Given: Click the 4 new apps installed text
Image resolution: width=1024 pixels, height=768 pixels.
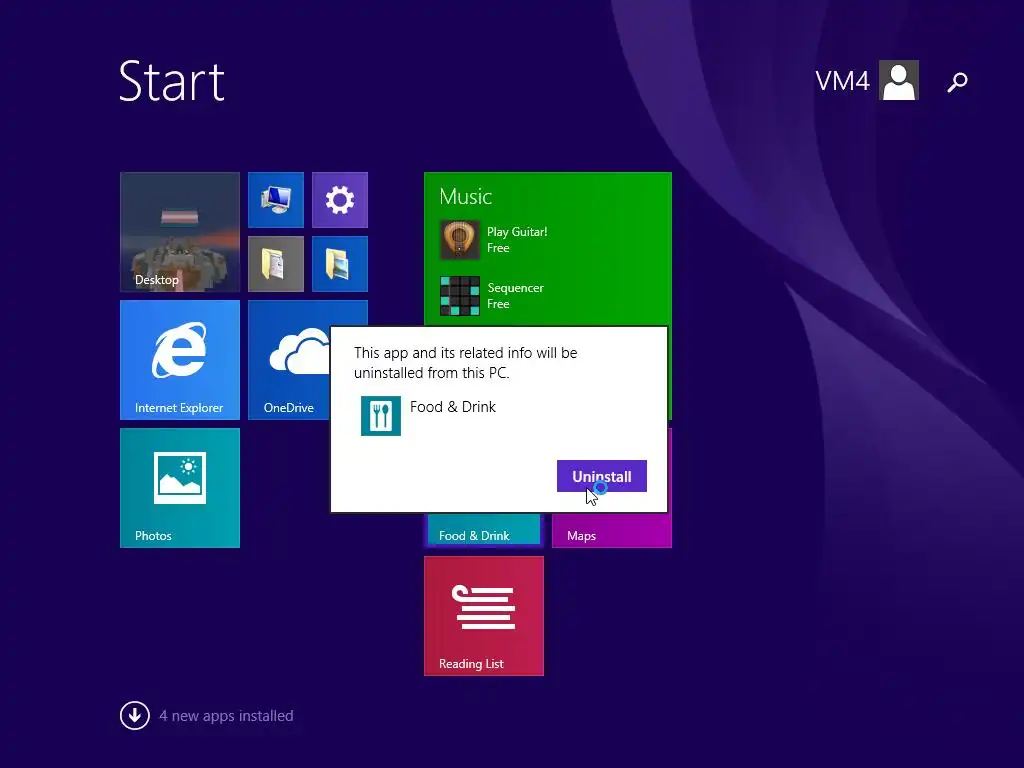Looking at the screenshot, I should pyautogui.click(x=226, y=716).
